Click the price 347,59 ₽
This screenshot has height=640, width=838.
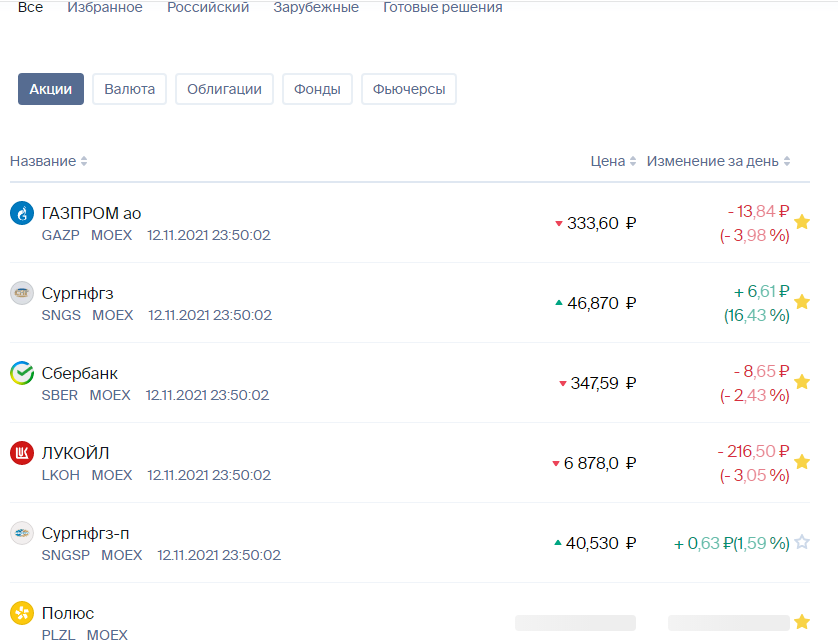(x=603, y=383)
